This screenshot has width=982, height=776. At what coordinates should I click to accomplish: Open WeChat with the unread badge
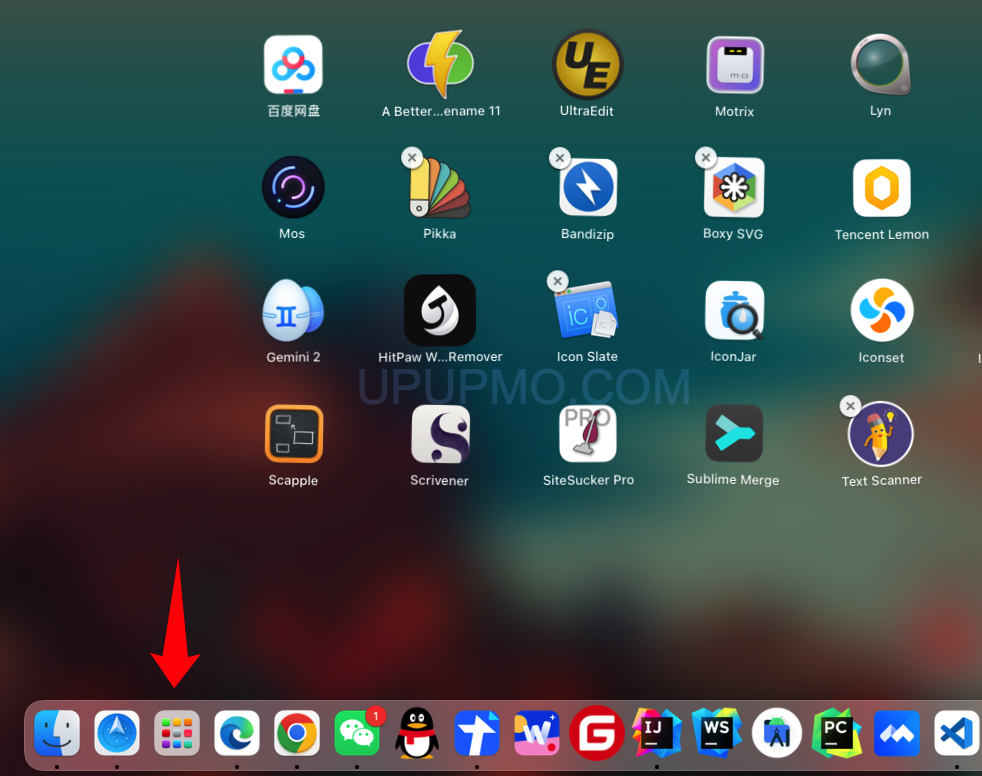pos(357,733)
